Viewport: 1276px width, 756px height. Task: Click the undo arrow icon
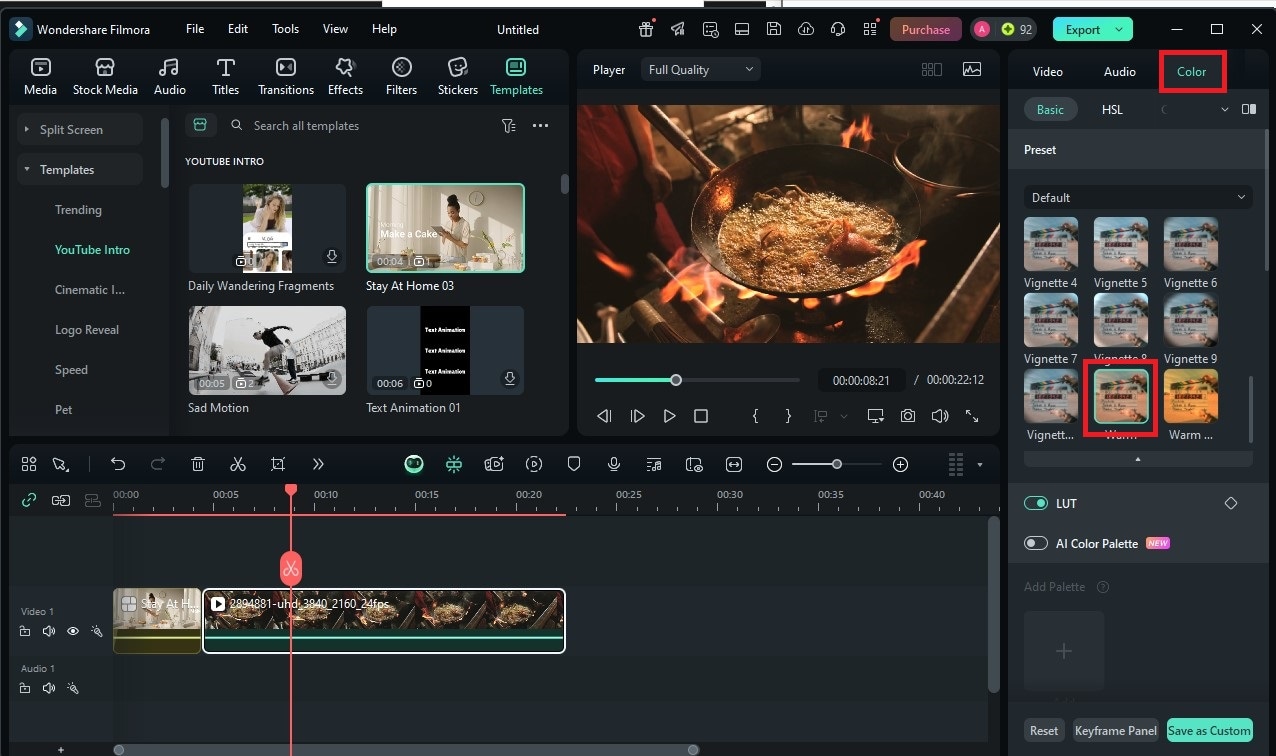click(118, 464)
